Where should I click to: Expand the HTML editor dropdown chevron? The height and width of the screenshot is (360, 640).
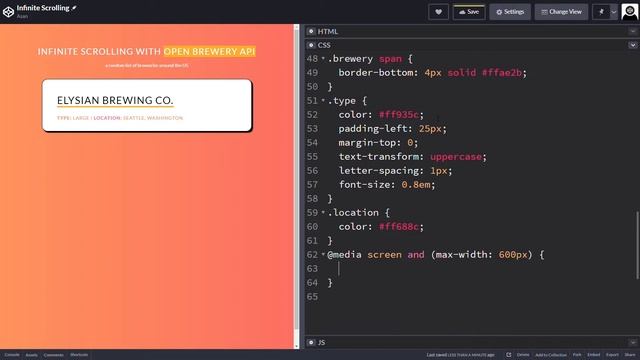tap(633, 31)
